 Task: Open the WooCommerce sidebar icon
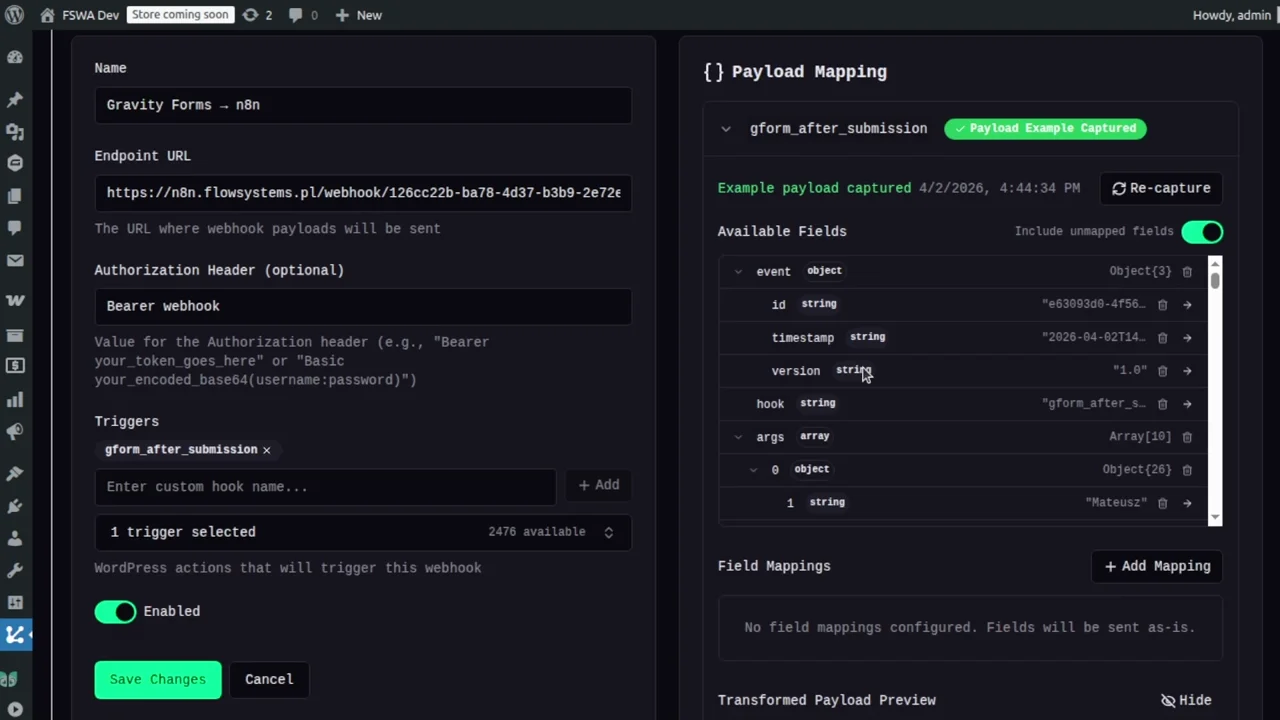15,300
